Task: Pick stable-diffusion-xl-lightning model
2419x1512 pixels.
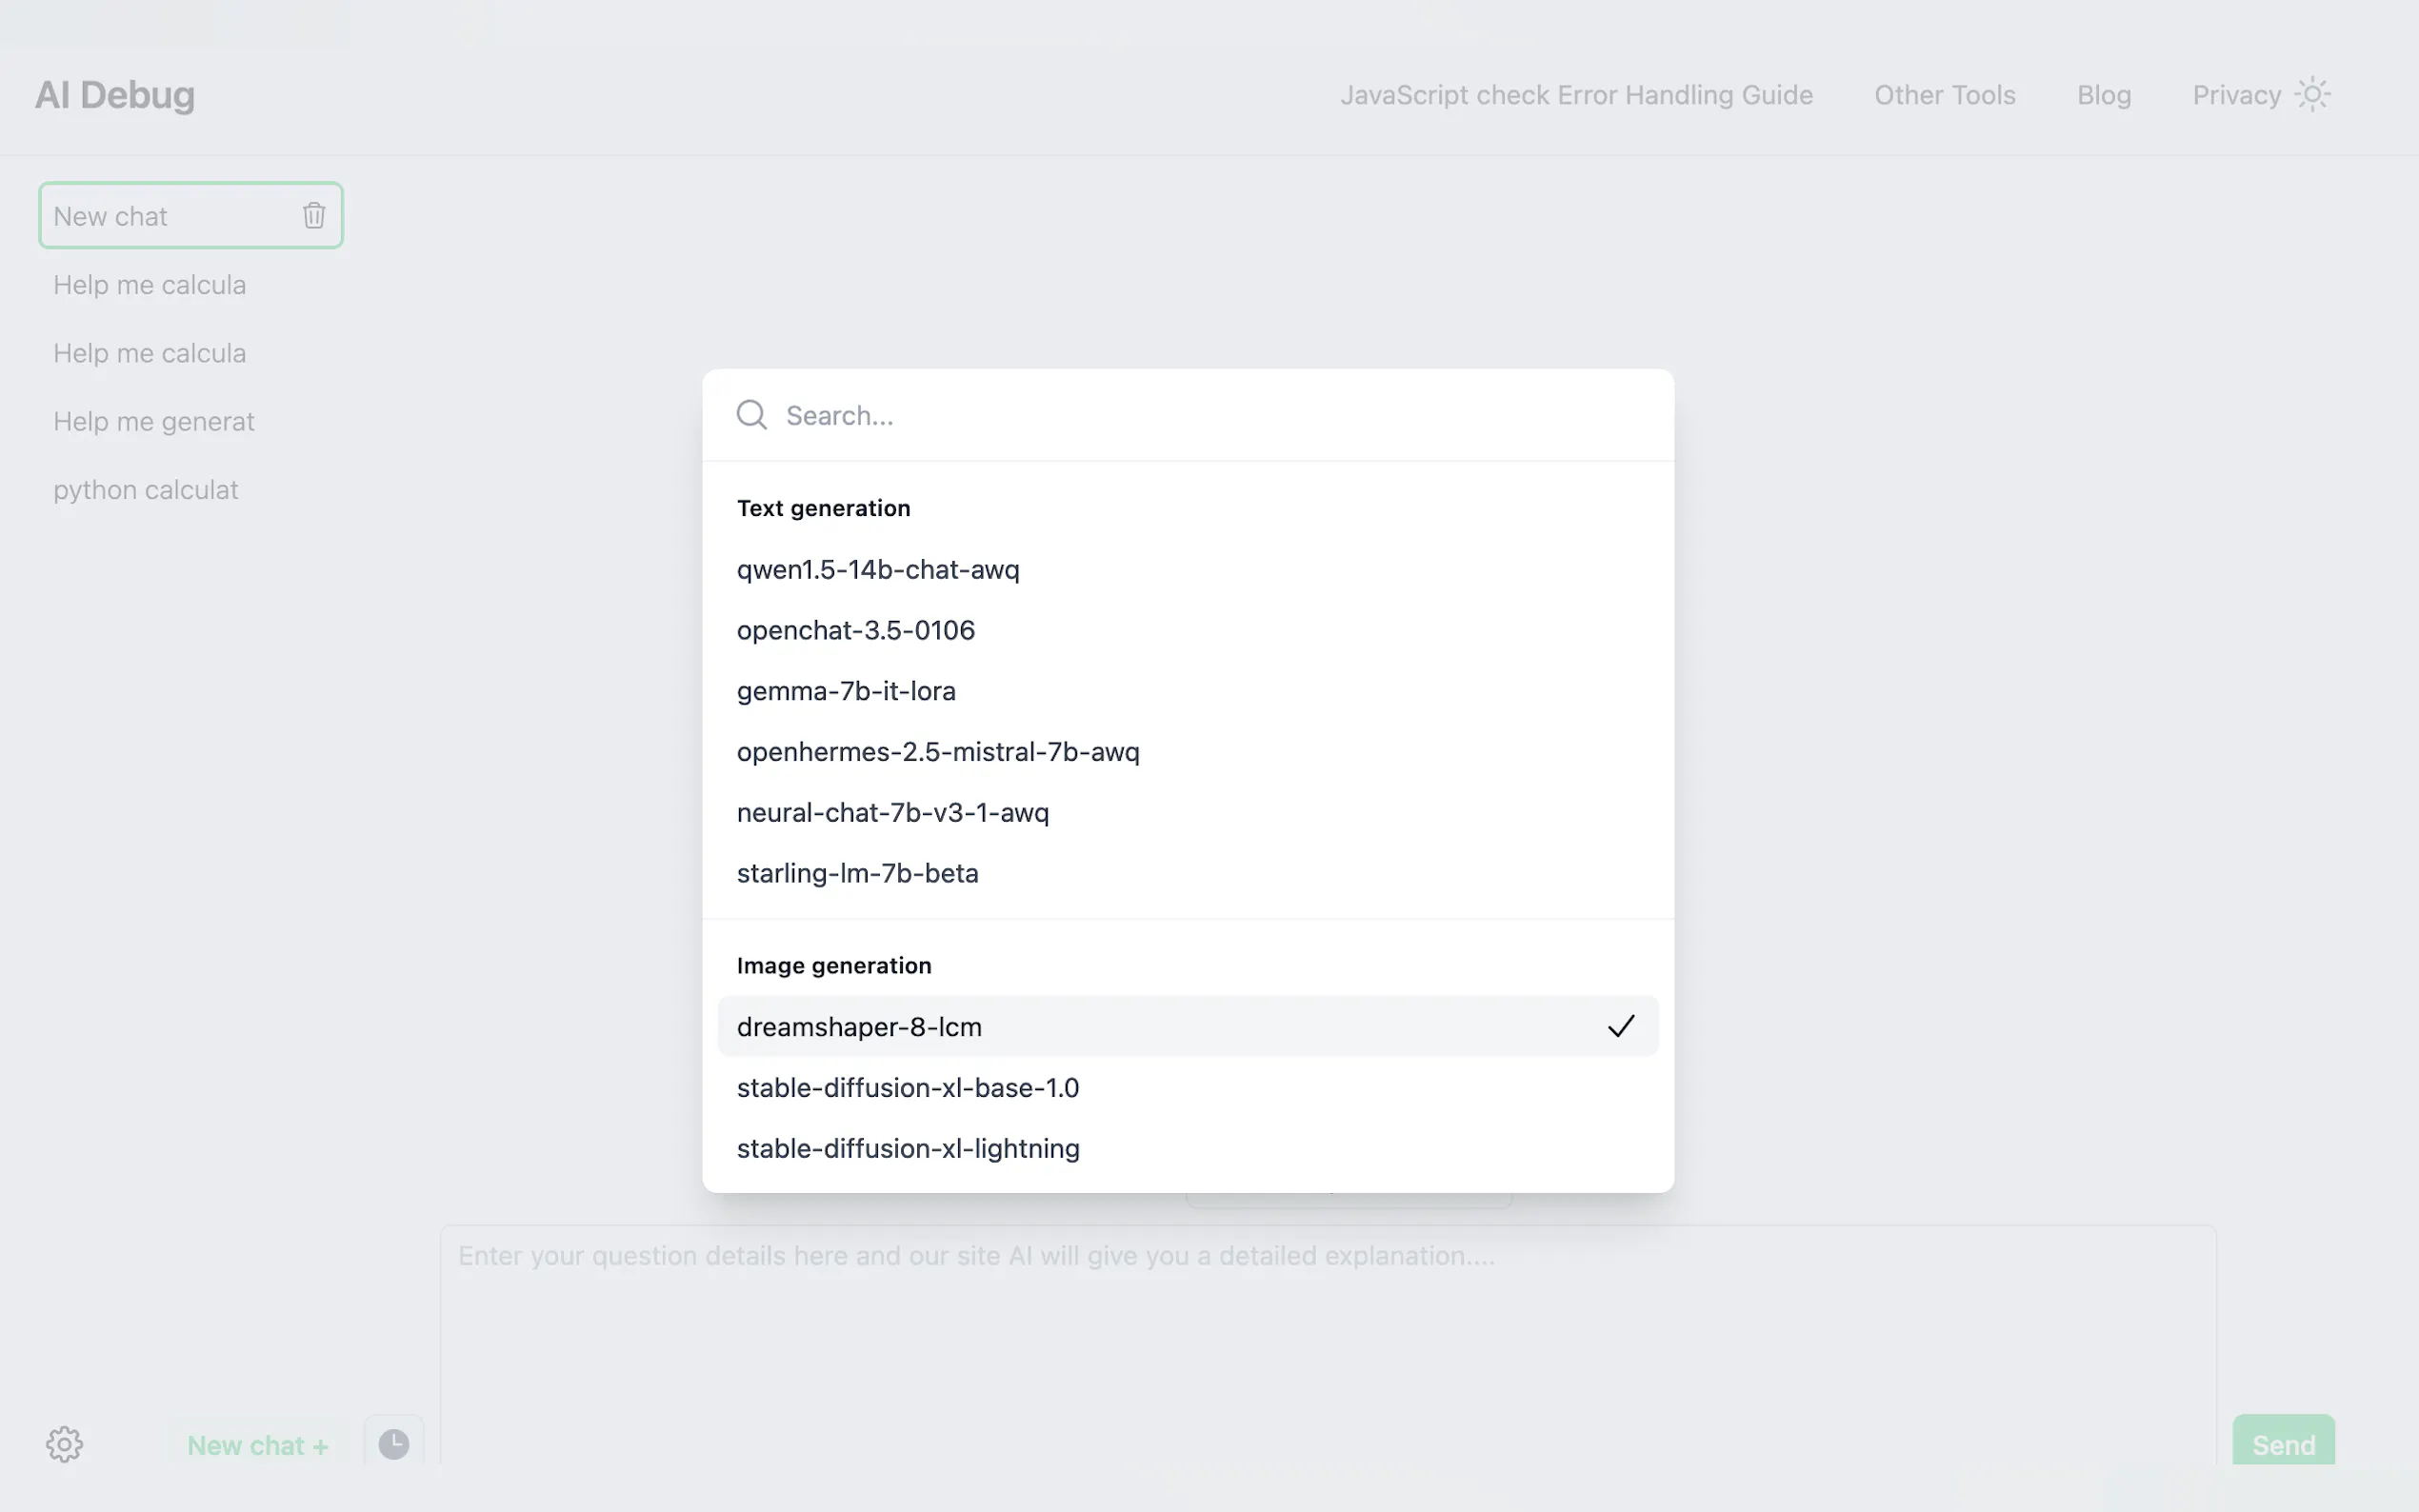Action: (x=908, y=1148)
